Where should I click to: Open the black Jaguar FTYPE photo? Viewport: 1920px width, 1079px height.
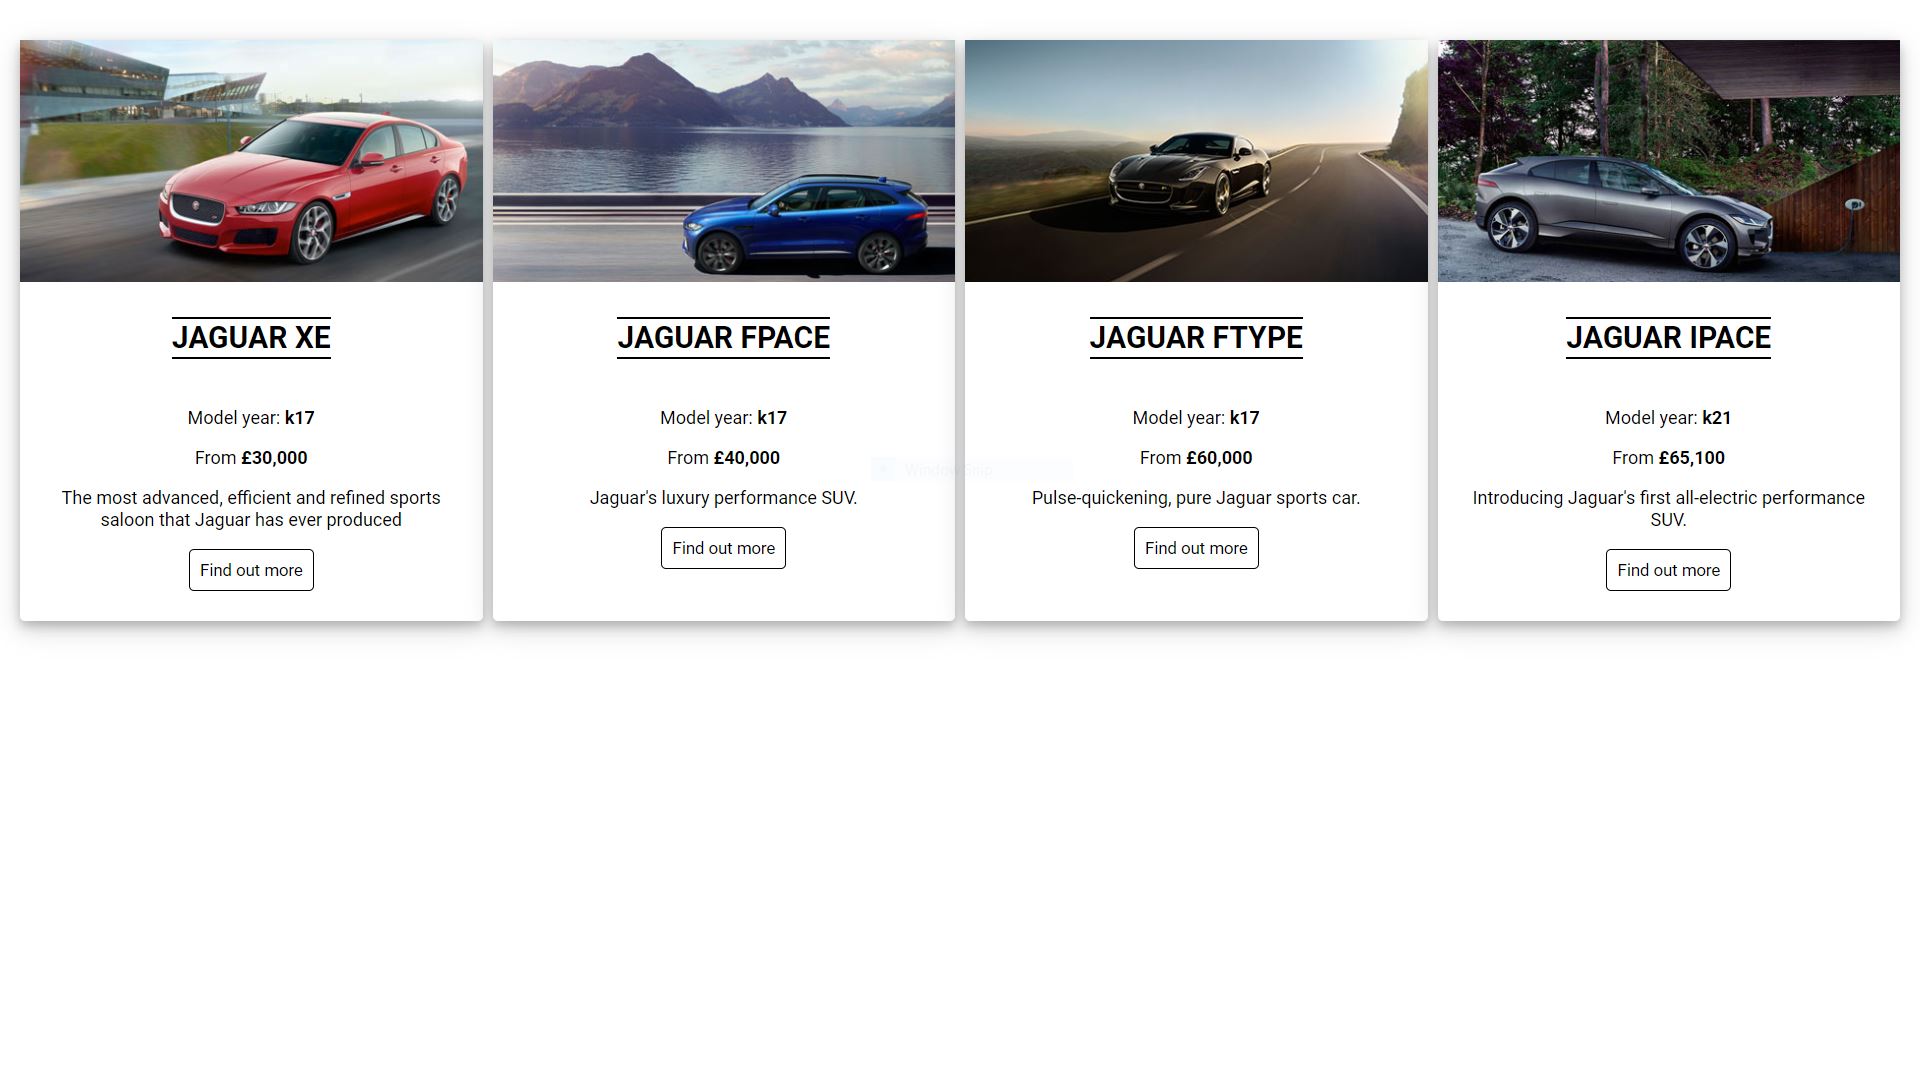(x=1196, y=161)
